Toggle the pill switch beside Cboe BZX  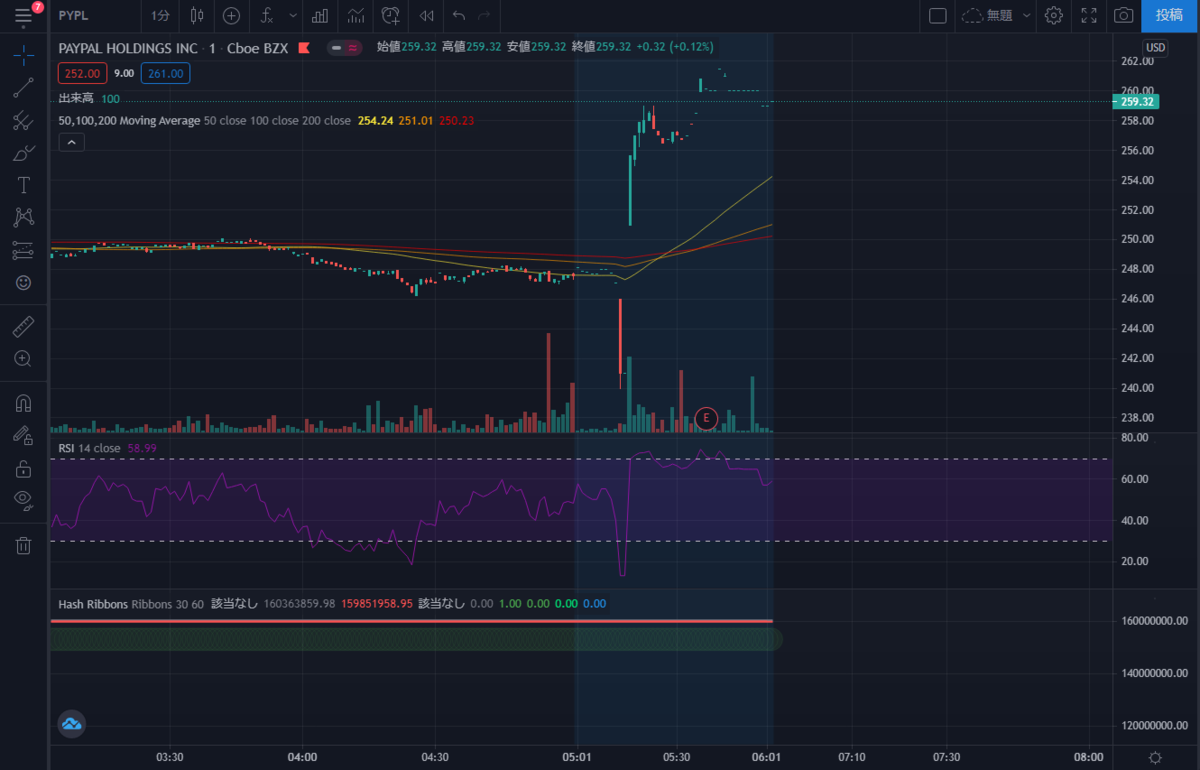(x=346, y=47)
